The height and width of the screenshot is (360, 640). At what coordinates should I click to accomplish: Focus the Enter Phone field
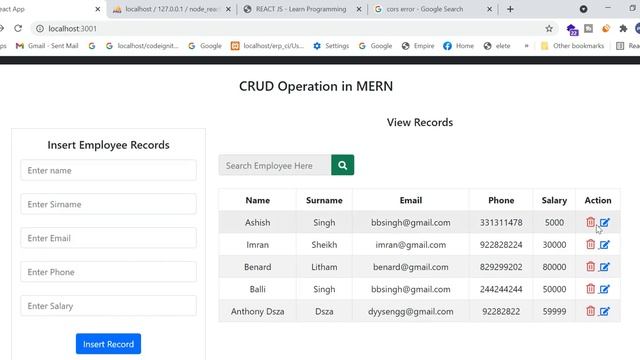coord(108,272)
